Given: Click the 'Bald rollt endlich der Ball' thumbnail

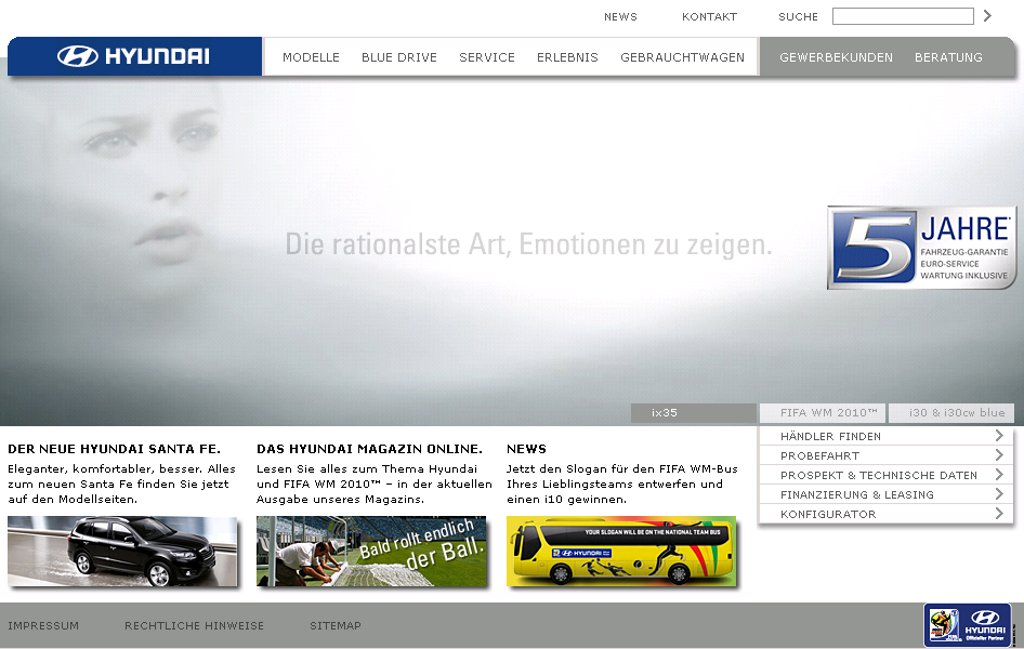Looking at the screenshot, I should point(372,551).
